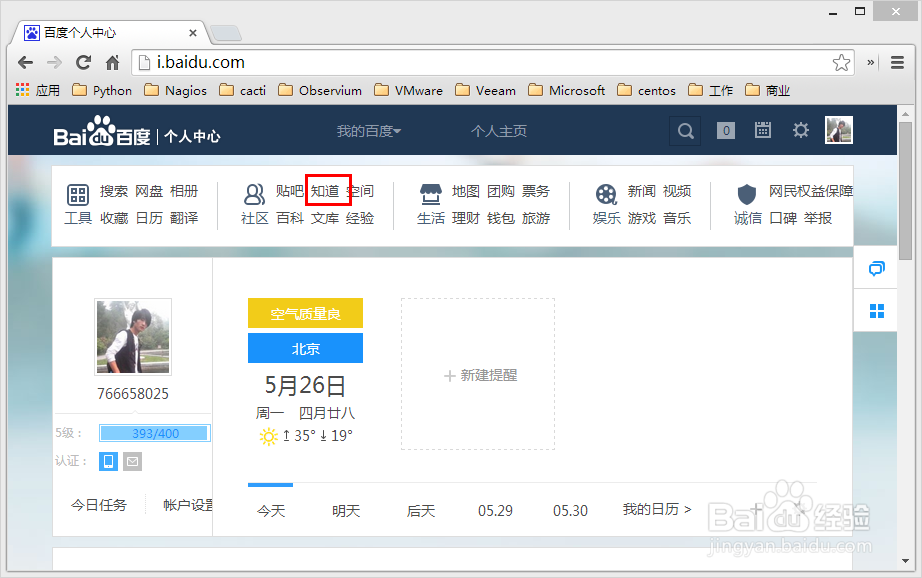Viewport: 922px width, 578px height.
Task: Open the 团购 link
Action: [x=501, y=191]
